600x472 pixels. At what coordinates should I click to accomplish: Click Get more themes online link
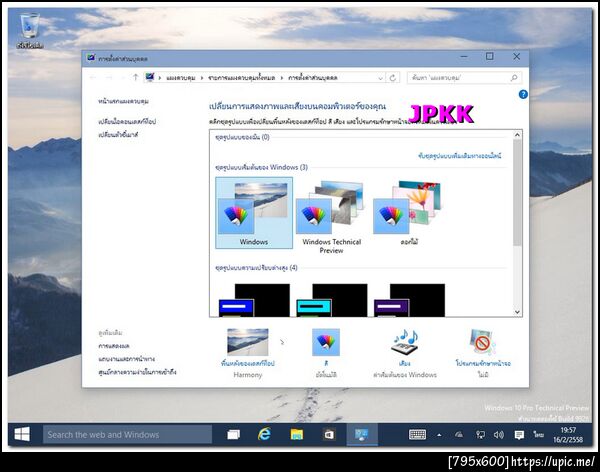pos(460,156)
